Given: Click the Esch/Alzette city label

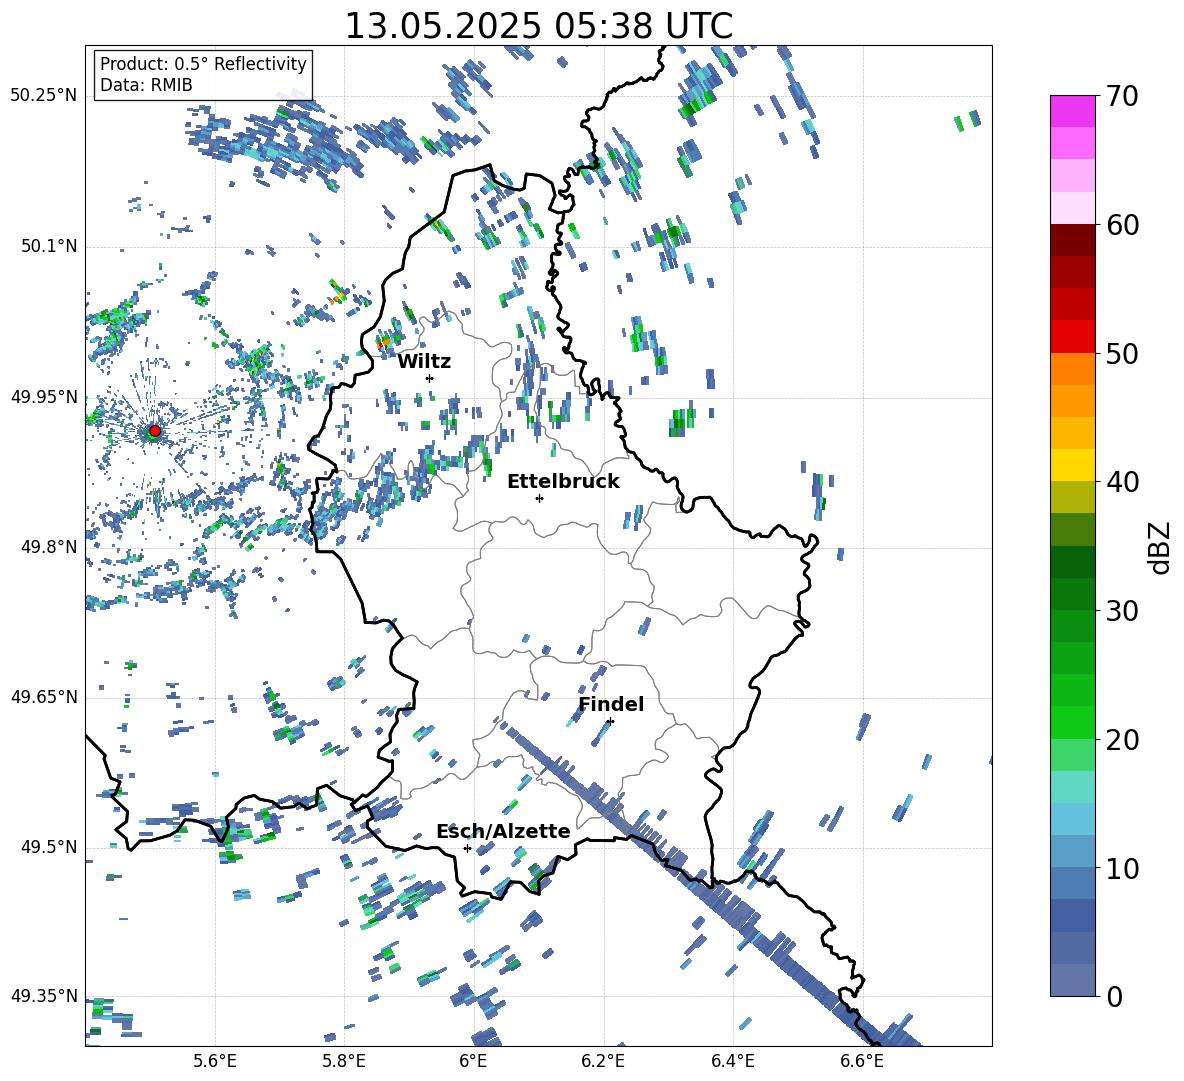Looking at the screenshot, I should coord(503,831).
